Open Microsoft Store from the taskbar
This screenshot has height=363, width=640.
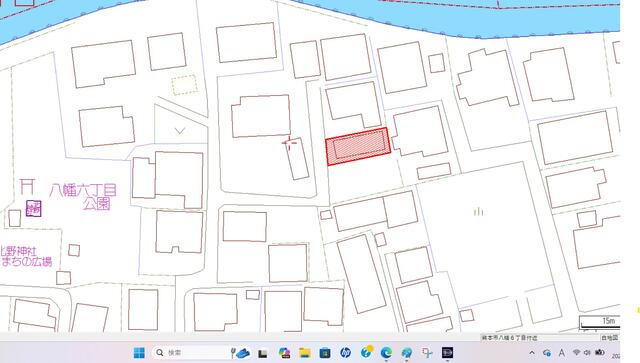[325, 353]
